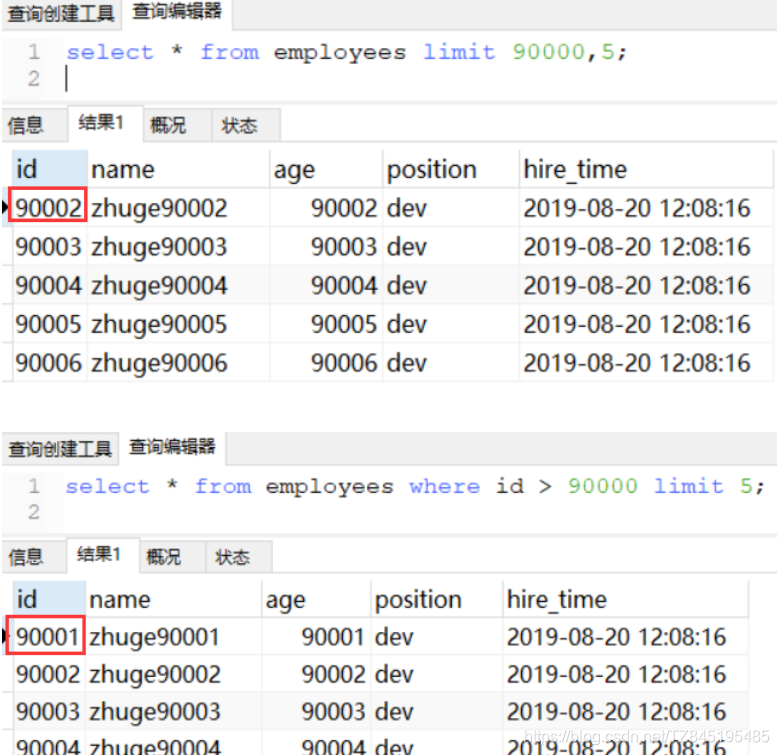Viewport: 779px width, 755px height.
Task: Switch to the upper 查询编辑器 tab
Action: tap(177, 12)
